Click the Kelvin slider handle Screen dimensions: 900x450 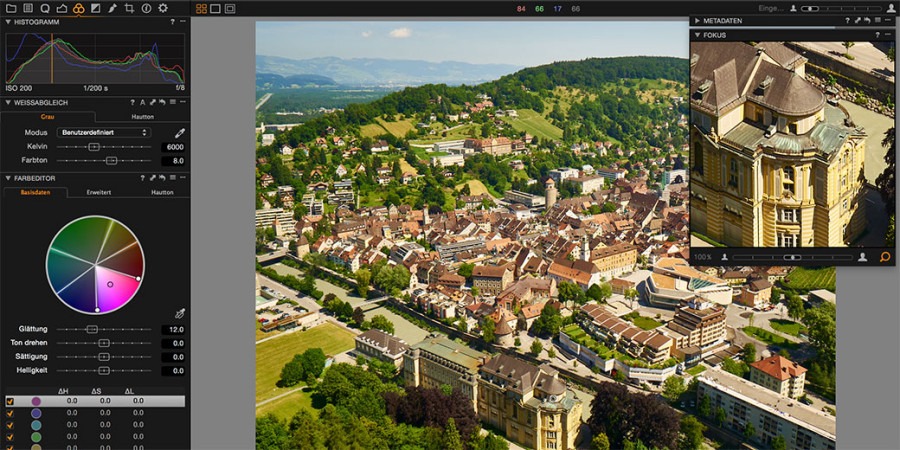coord(94,147)
